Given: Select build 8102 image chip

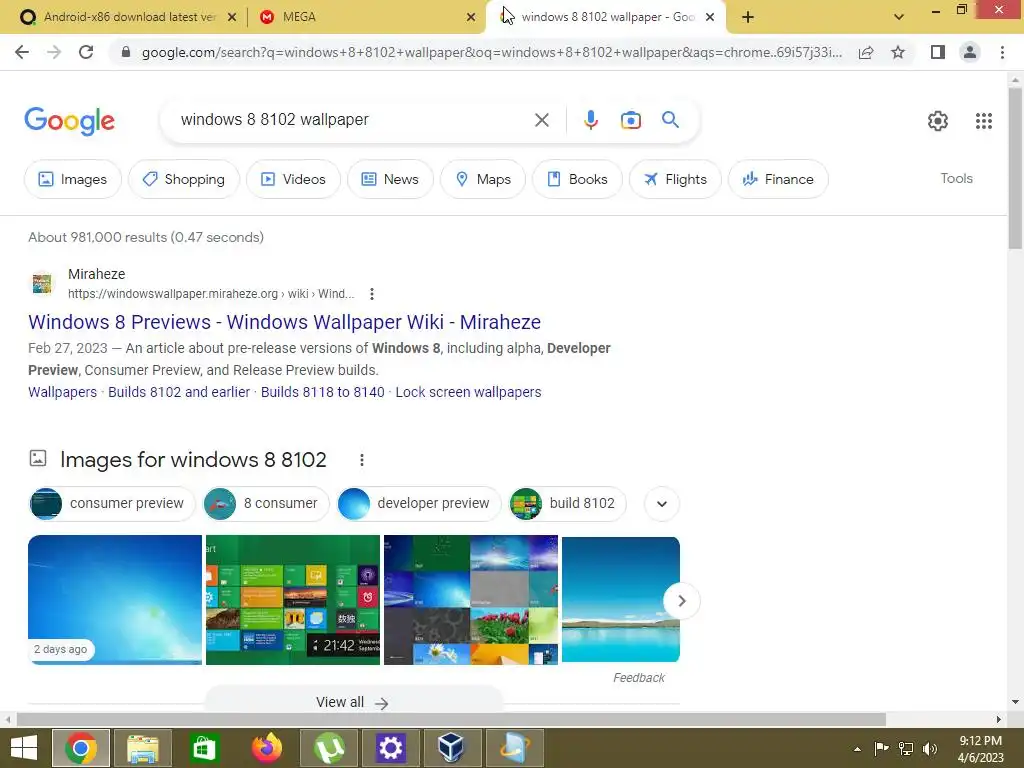Looking at the screenshot, I should point(568,504).
